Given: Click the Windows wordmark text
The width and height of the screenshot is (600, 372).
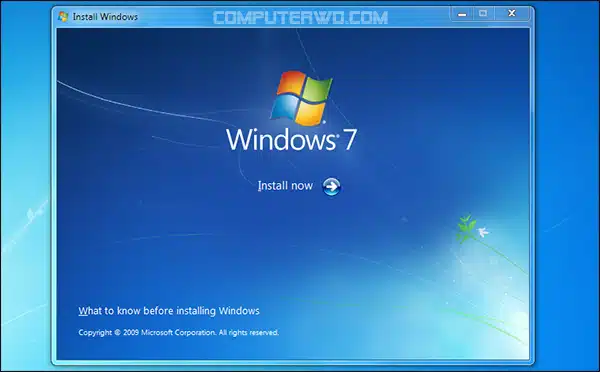Looking at the screenshot, I should tap(281, 139).
